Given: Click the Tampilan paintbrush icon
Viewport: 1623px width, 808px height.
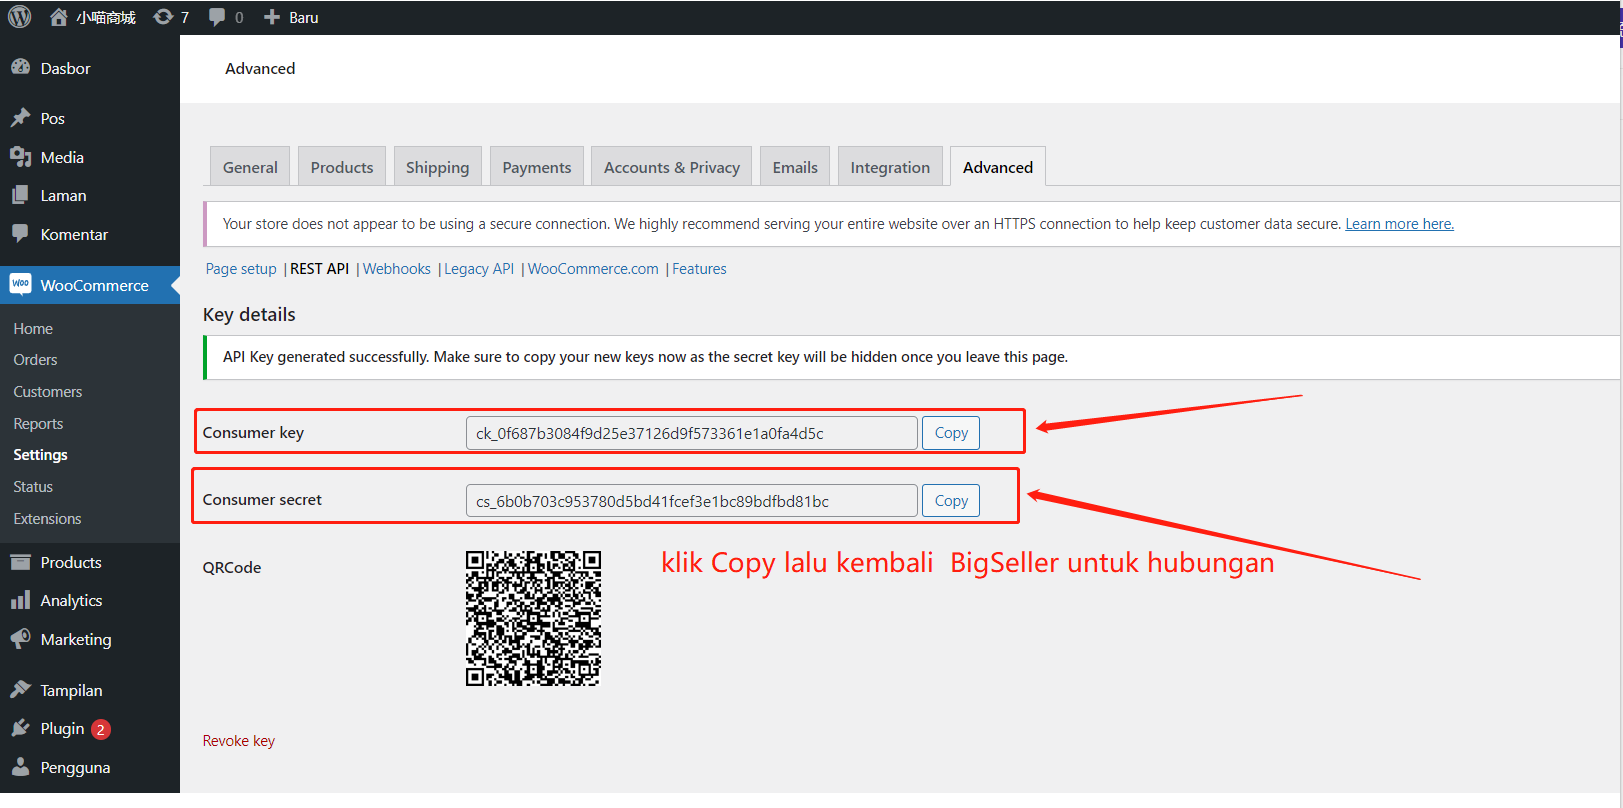Looking at the screenshot, I should [20, 689].
